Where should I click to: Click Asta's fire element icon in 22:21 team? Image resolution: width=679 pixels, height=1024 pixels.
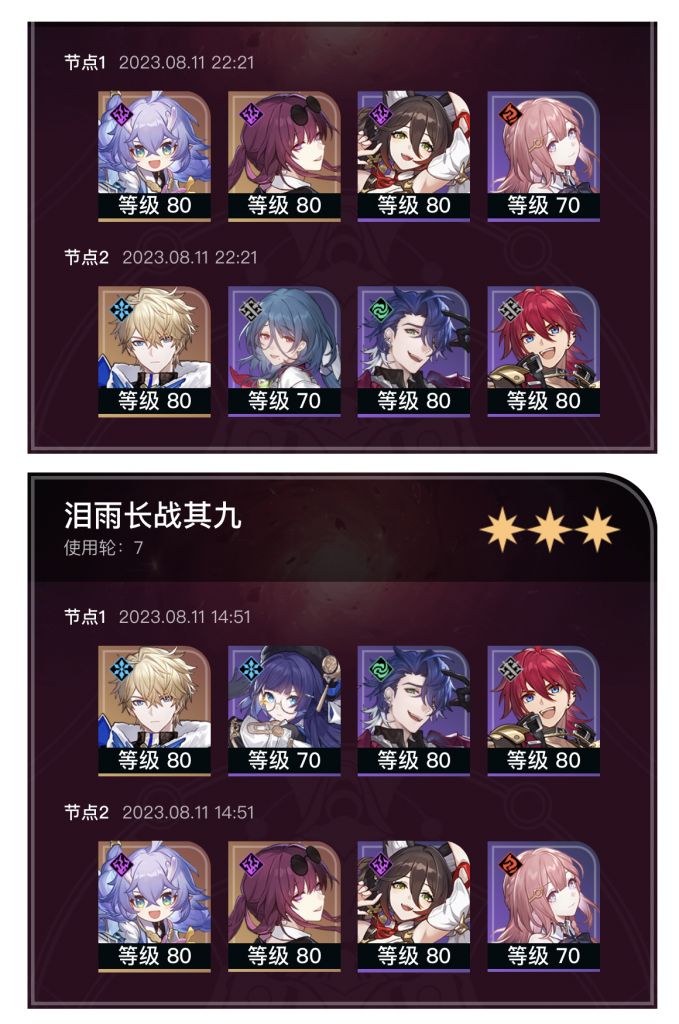pyautogui.click(x=511, y=115)
